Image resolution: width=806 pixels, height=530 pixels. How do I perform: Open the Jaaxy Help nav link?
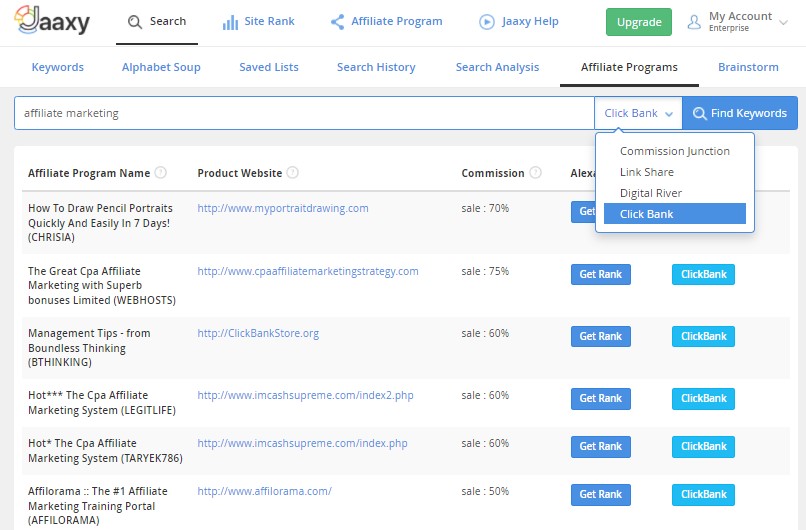point(519,22)
